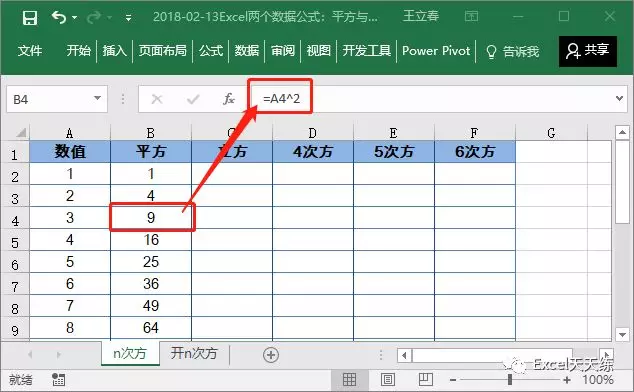
Task: Click the Insert Function fx icon
Action: pos(228,99)
